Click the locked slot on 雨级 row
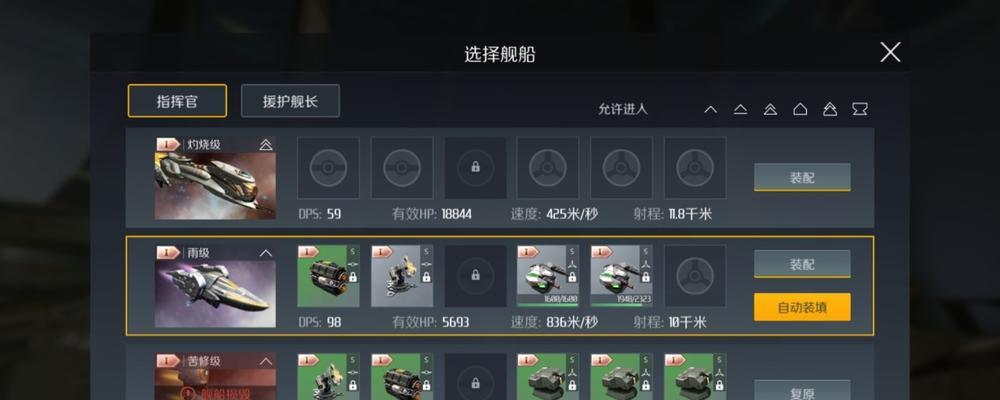 [475, 276]
